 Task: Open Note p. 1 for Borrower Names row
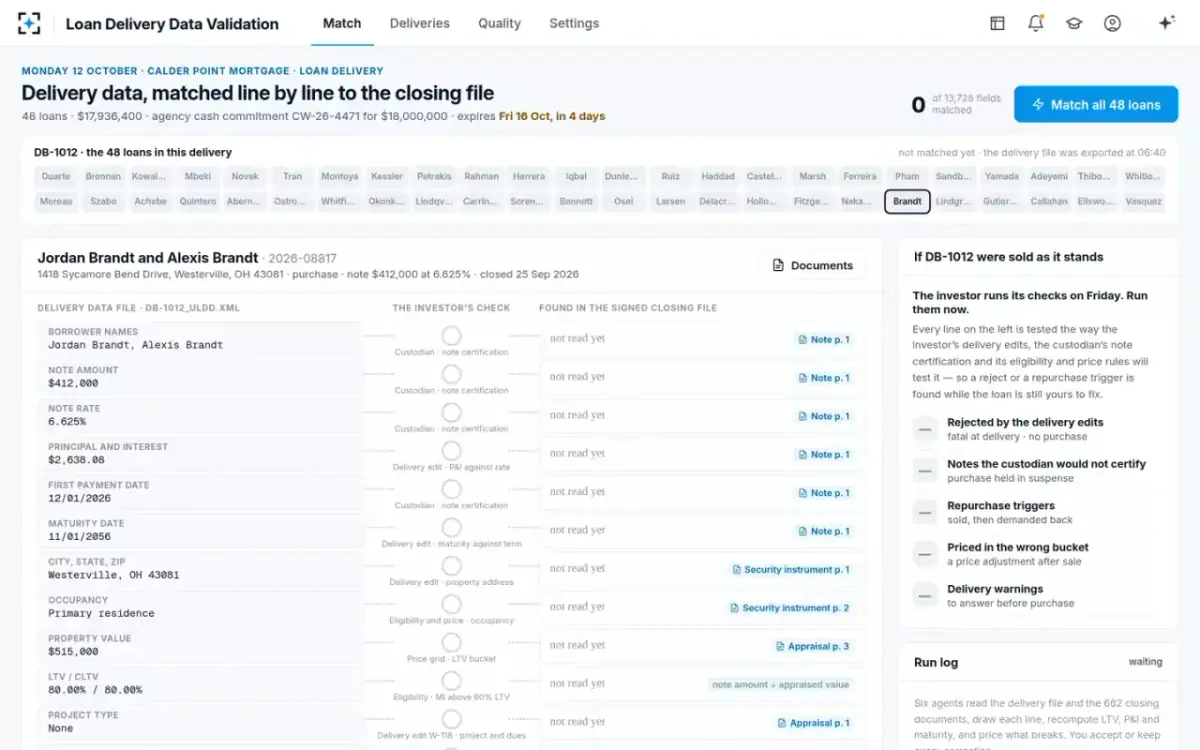pos(824,340)
